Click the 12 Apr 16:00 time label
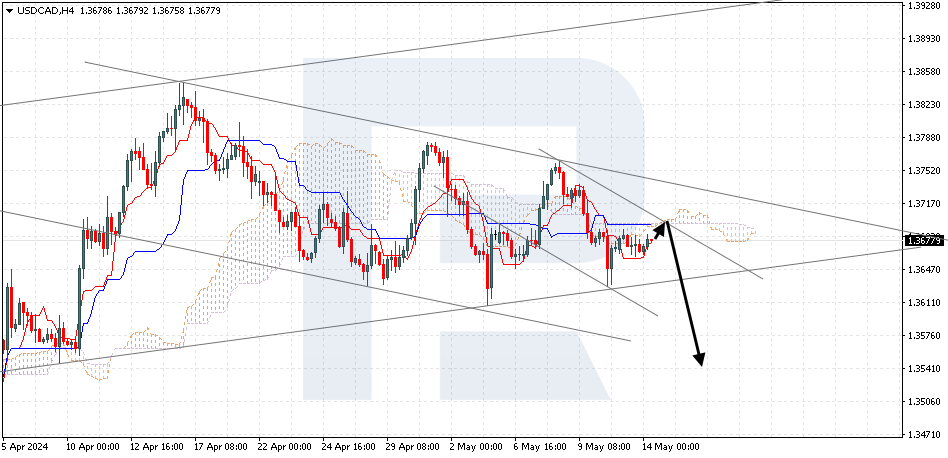 point(157,448)
